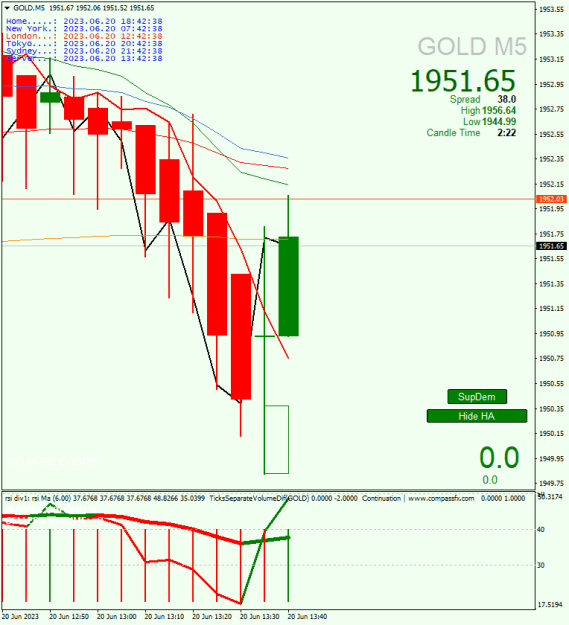Click the 1953.55 price axis label

pos(551,9)
